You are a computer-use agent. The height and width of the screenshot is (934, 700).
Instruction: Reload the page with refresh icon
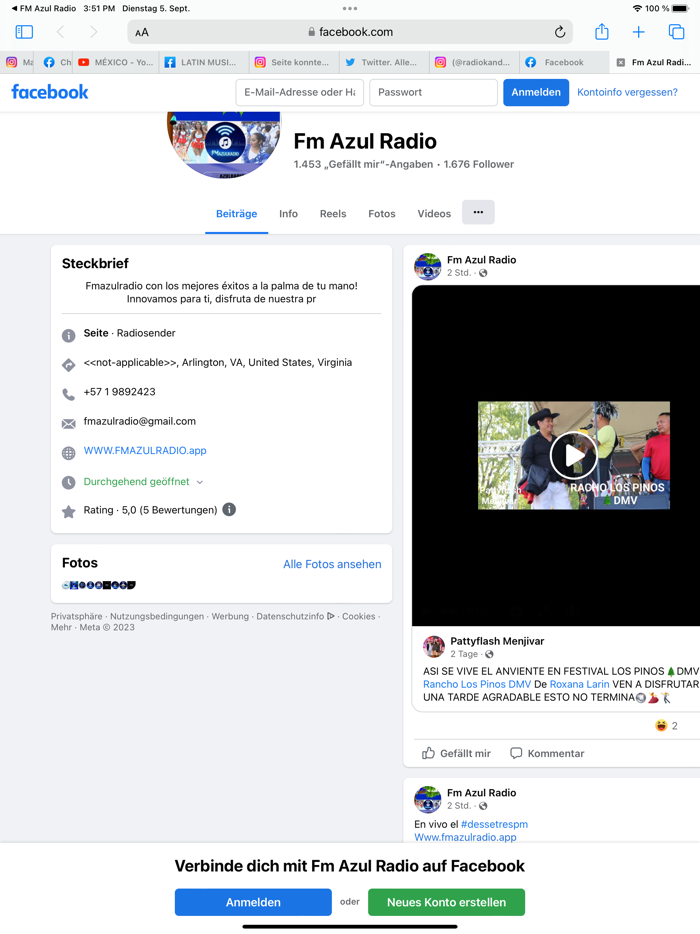point(559,32)
